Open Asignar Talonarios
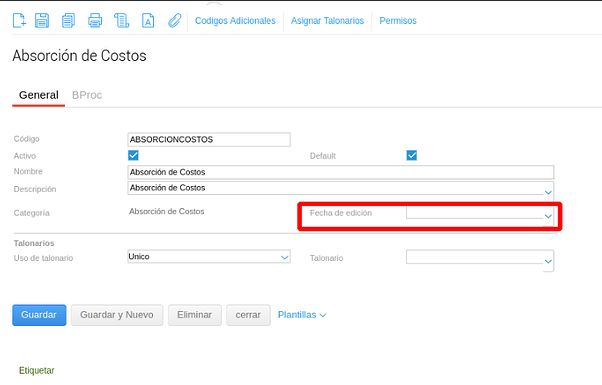Image resolution: width=602 pixels, height=385 pixels. click(327, 21)
